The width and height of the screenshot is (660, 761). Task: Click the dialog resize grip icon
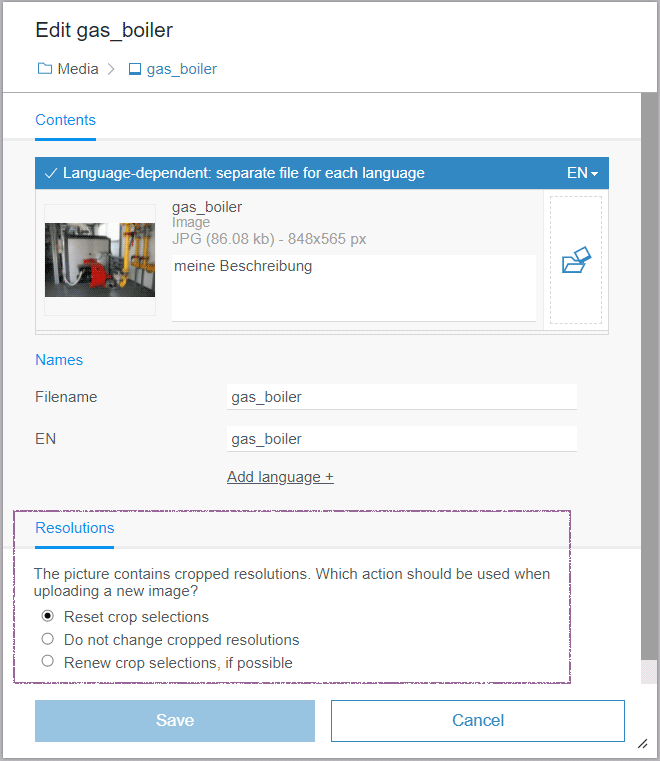coord(643,743)
